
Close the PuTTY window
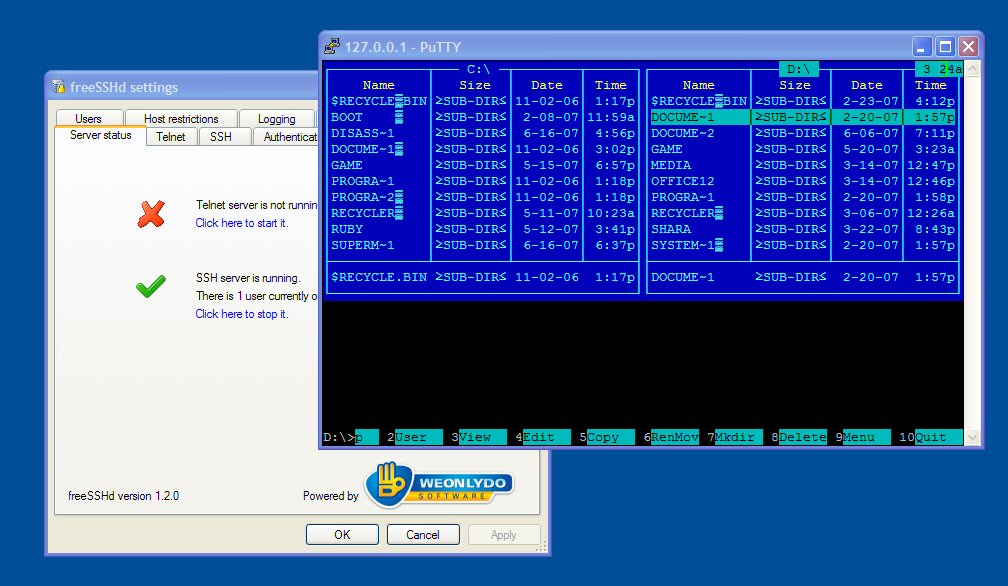click(968, 46)
